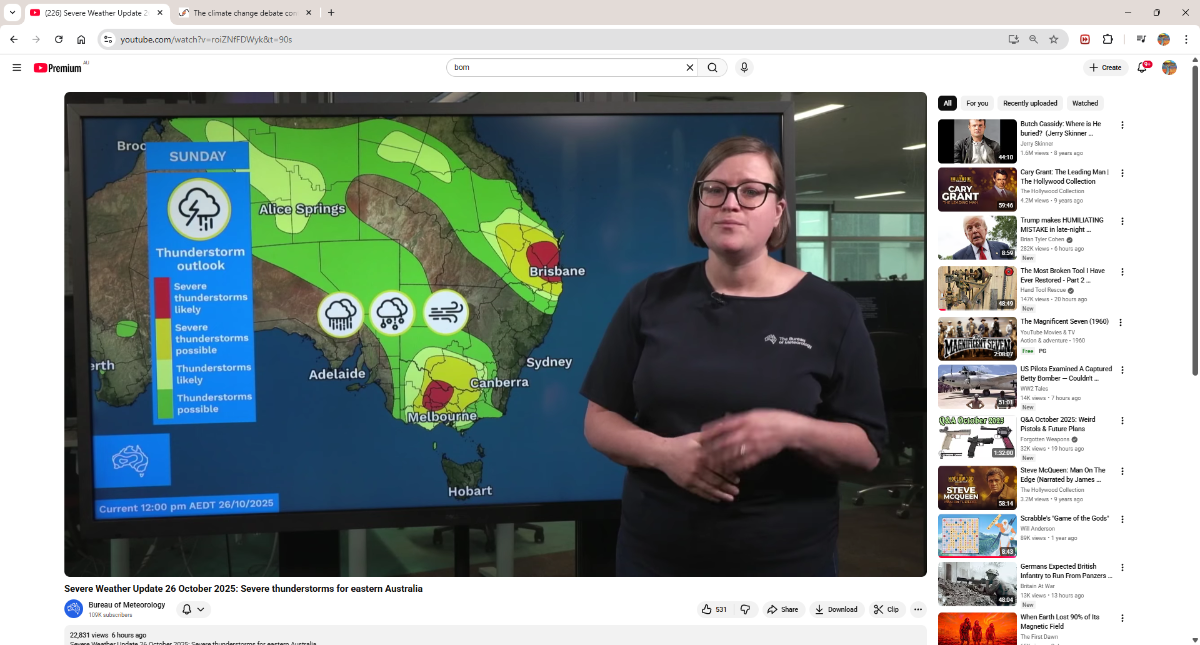1200x645 pixels.
Task: Like the video with thumbs up
Action: pos(714,609)
